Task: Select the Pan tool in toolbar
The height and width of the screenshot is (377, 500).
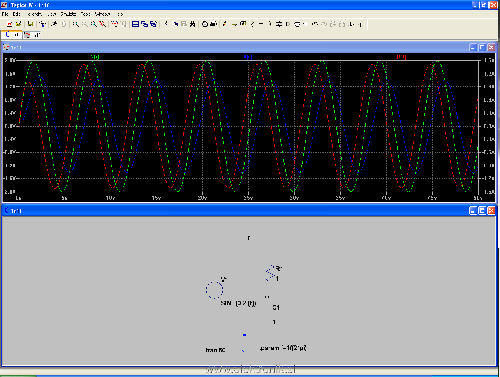Action: (x=85, y=24)
